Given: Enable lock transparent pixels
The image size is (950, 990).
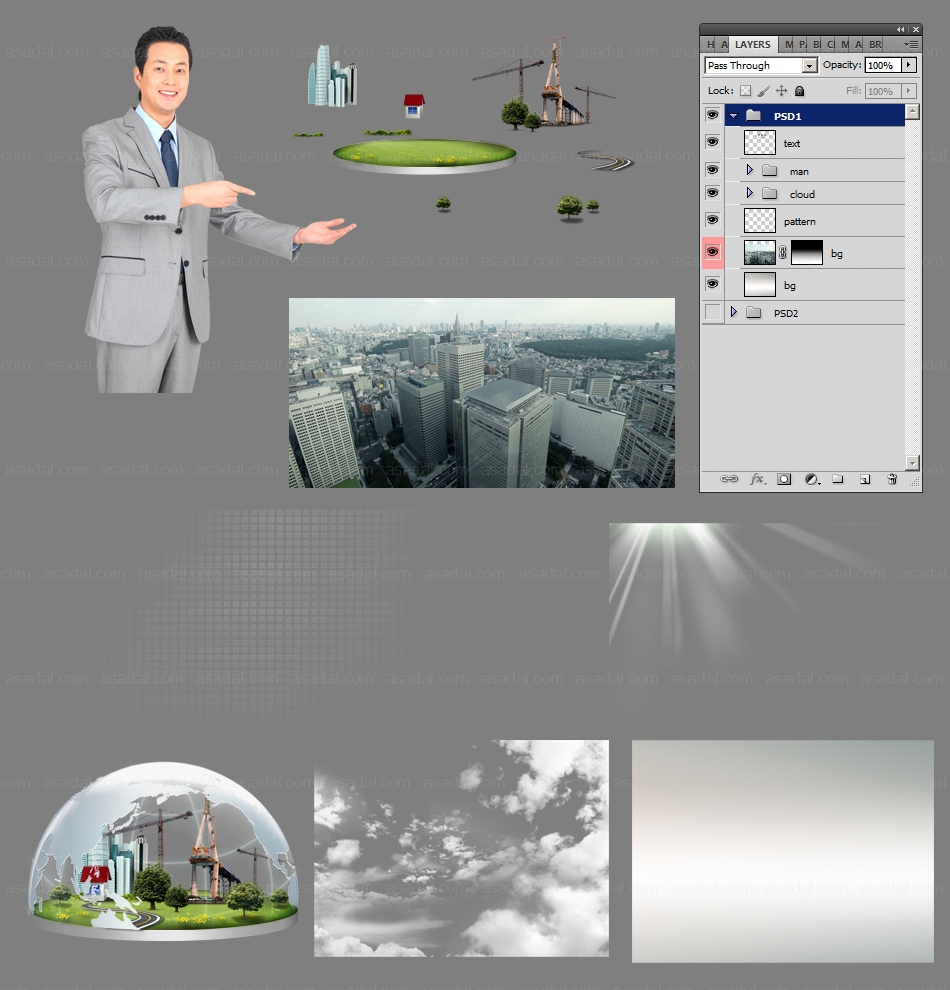Looking at the screenshot, I should click(745, 91).
